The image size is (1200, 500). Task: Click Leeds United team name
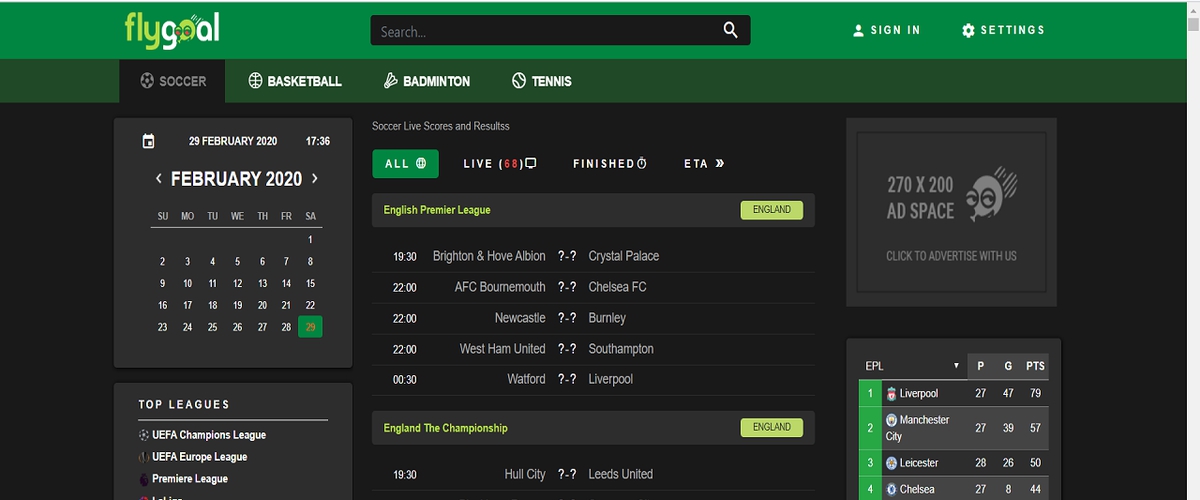(x=620, y=474)
